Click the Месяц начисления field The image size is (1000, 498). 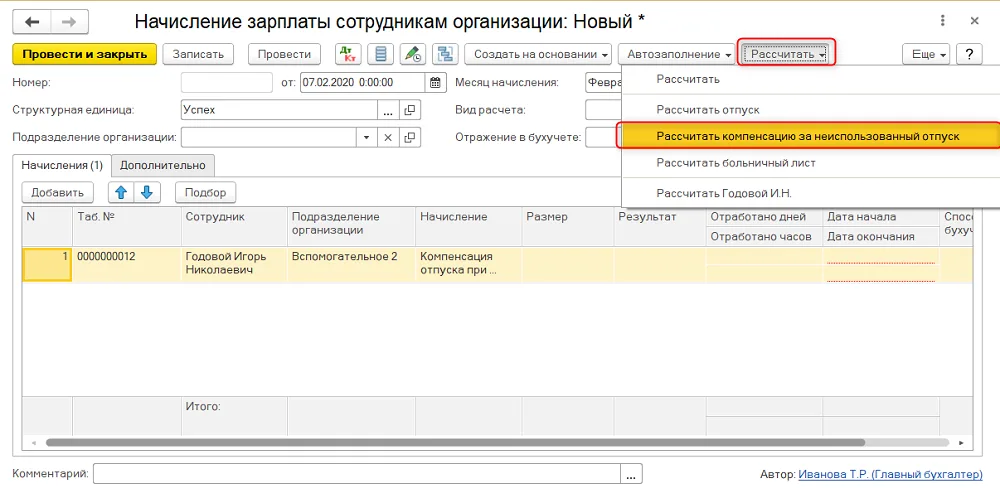pos(603,82)
